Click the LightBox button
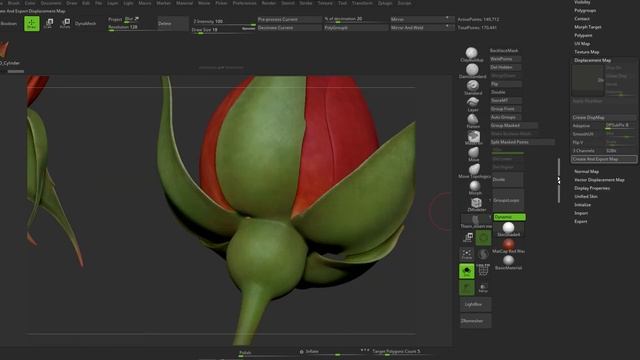The width and height of the screenshot is (640, 360). (476, 304)
